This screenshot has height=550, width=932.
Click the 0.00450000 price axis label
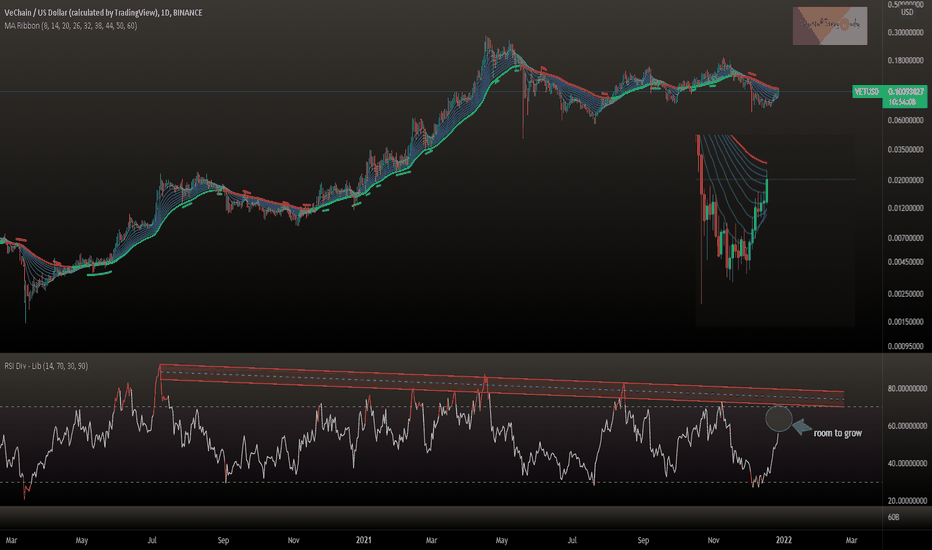905,262
